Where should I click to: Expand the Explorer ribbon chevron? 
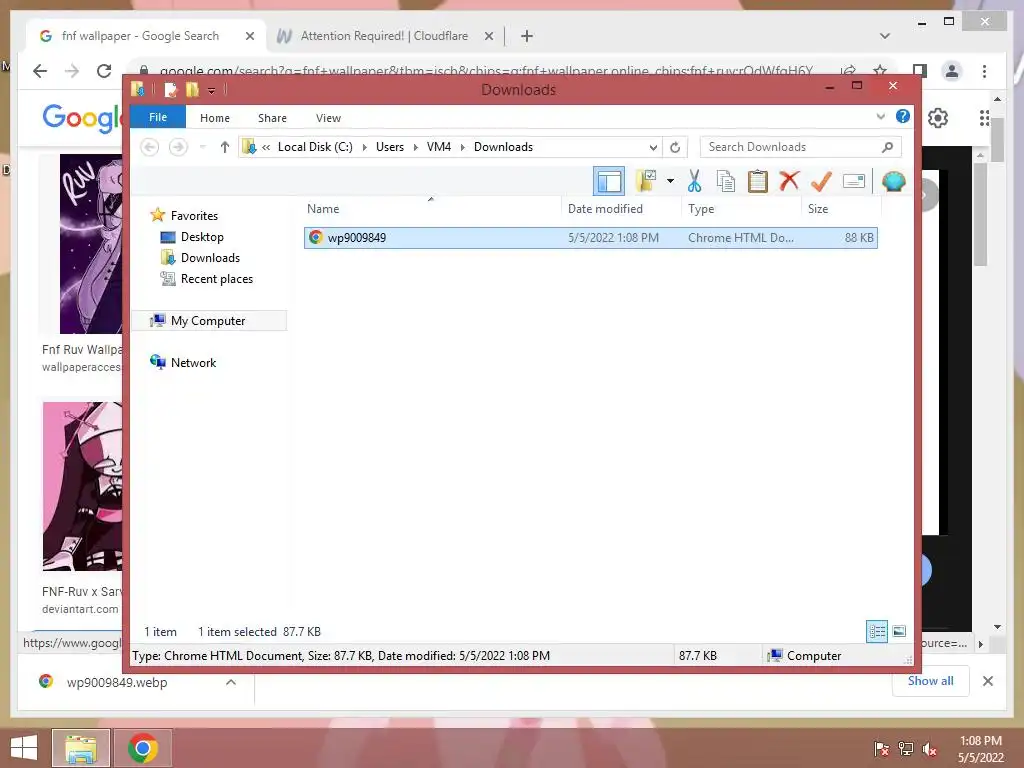point(880,117)
